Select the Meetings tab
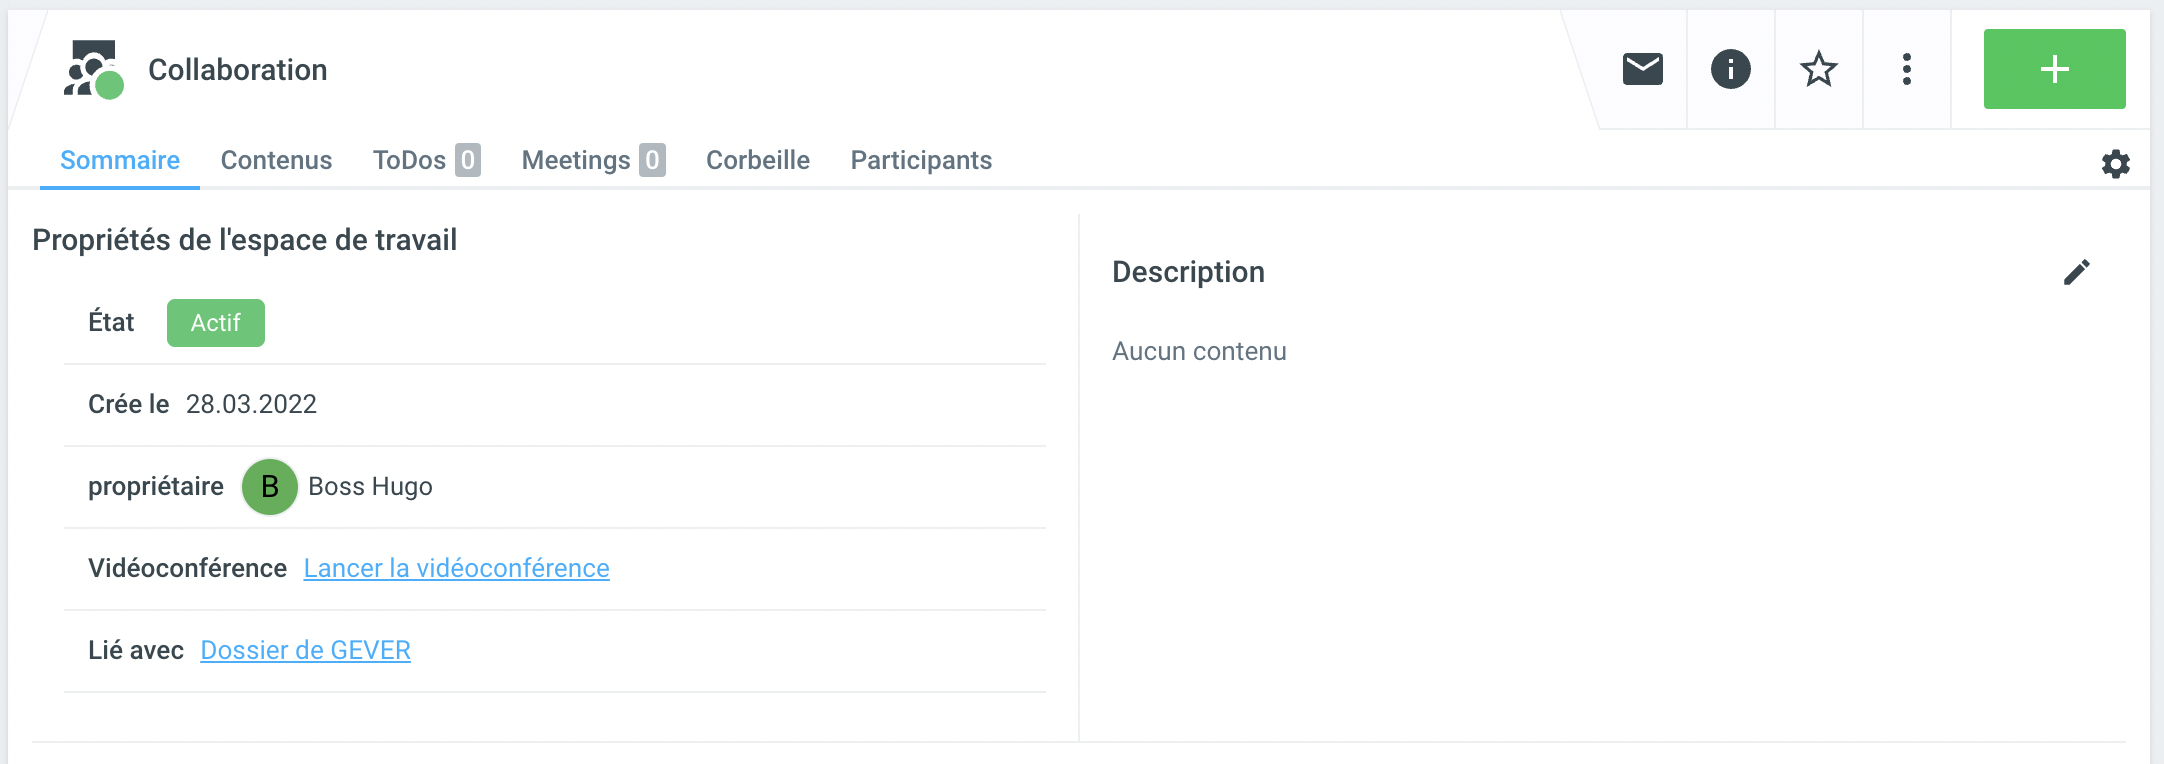2164x764 pixels. point(592,160)
